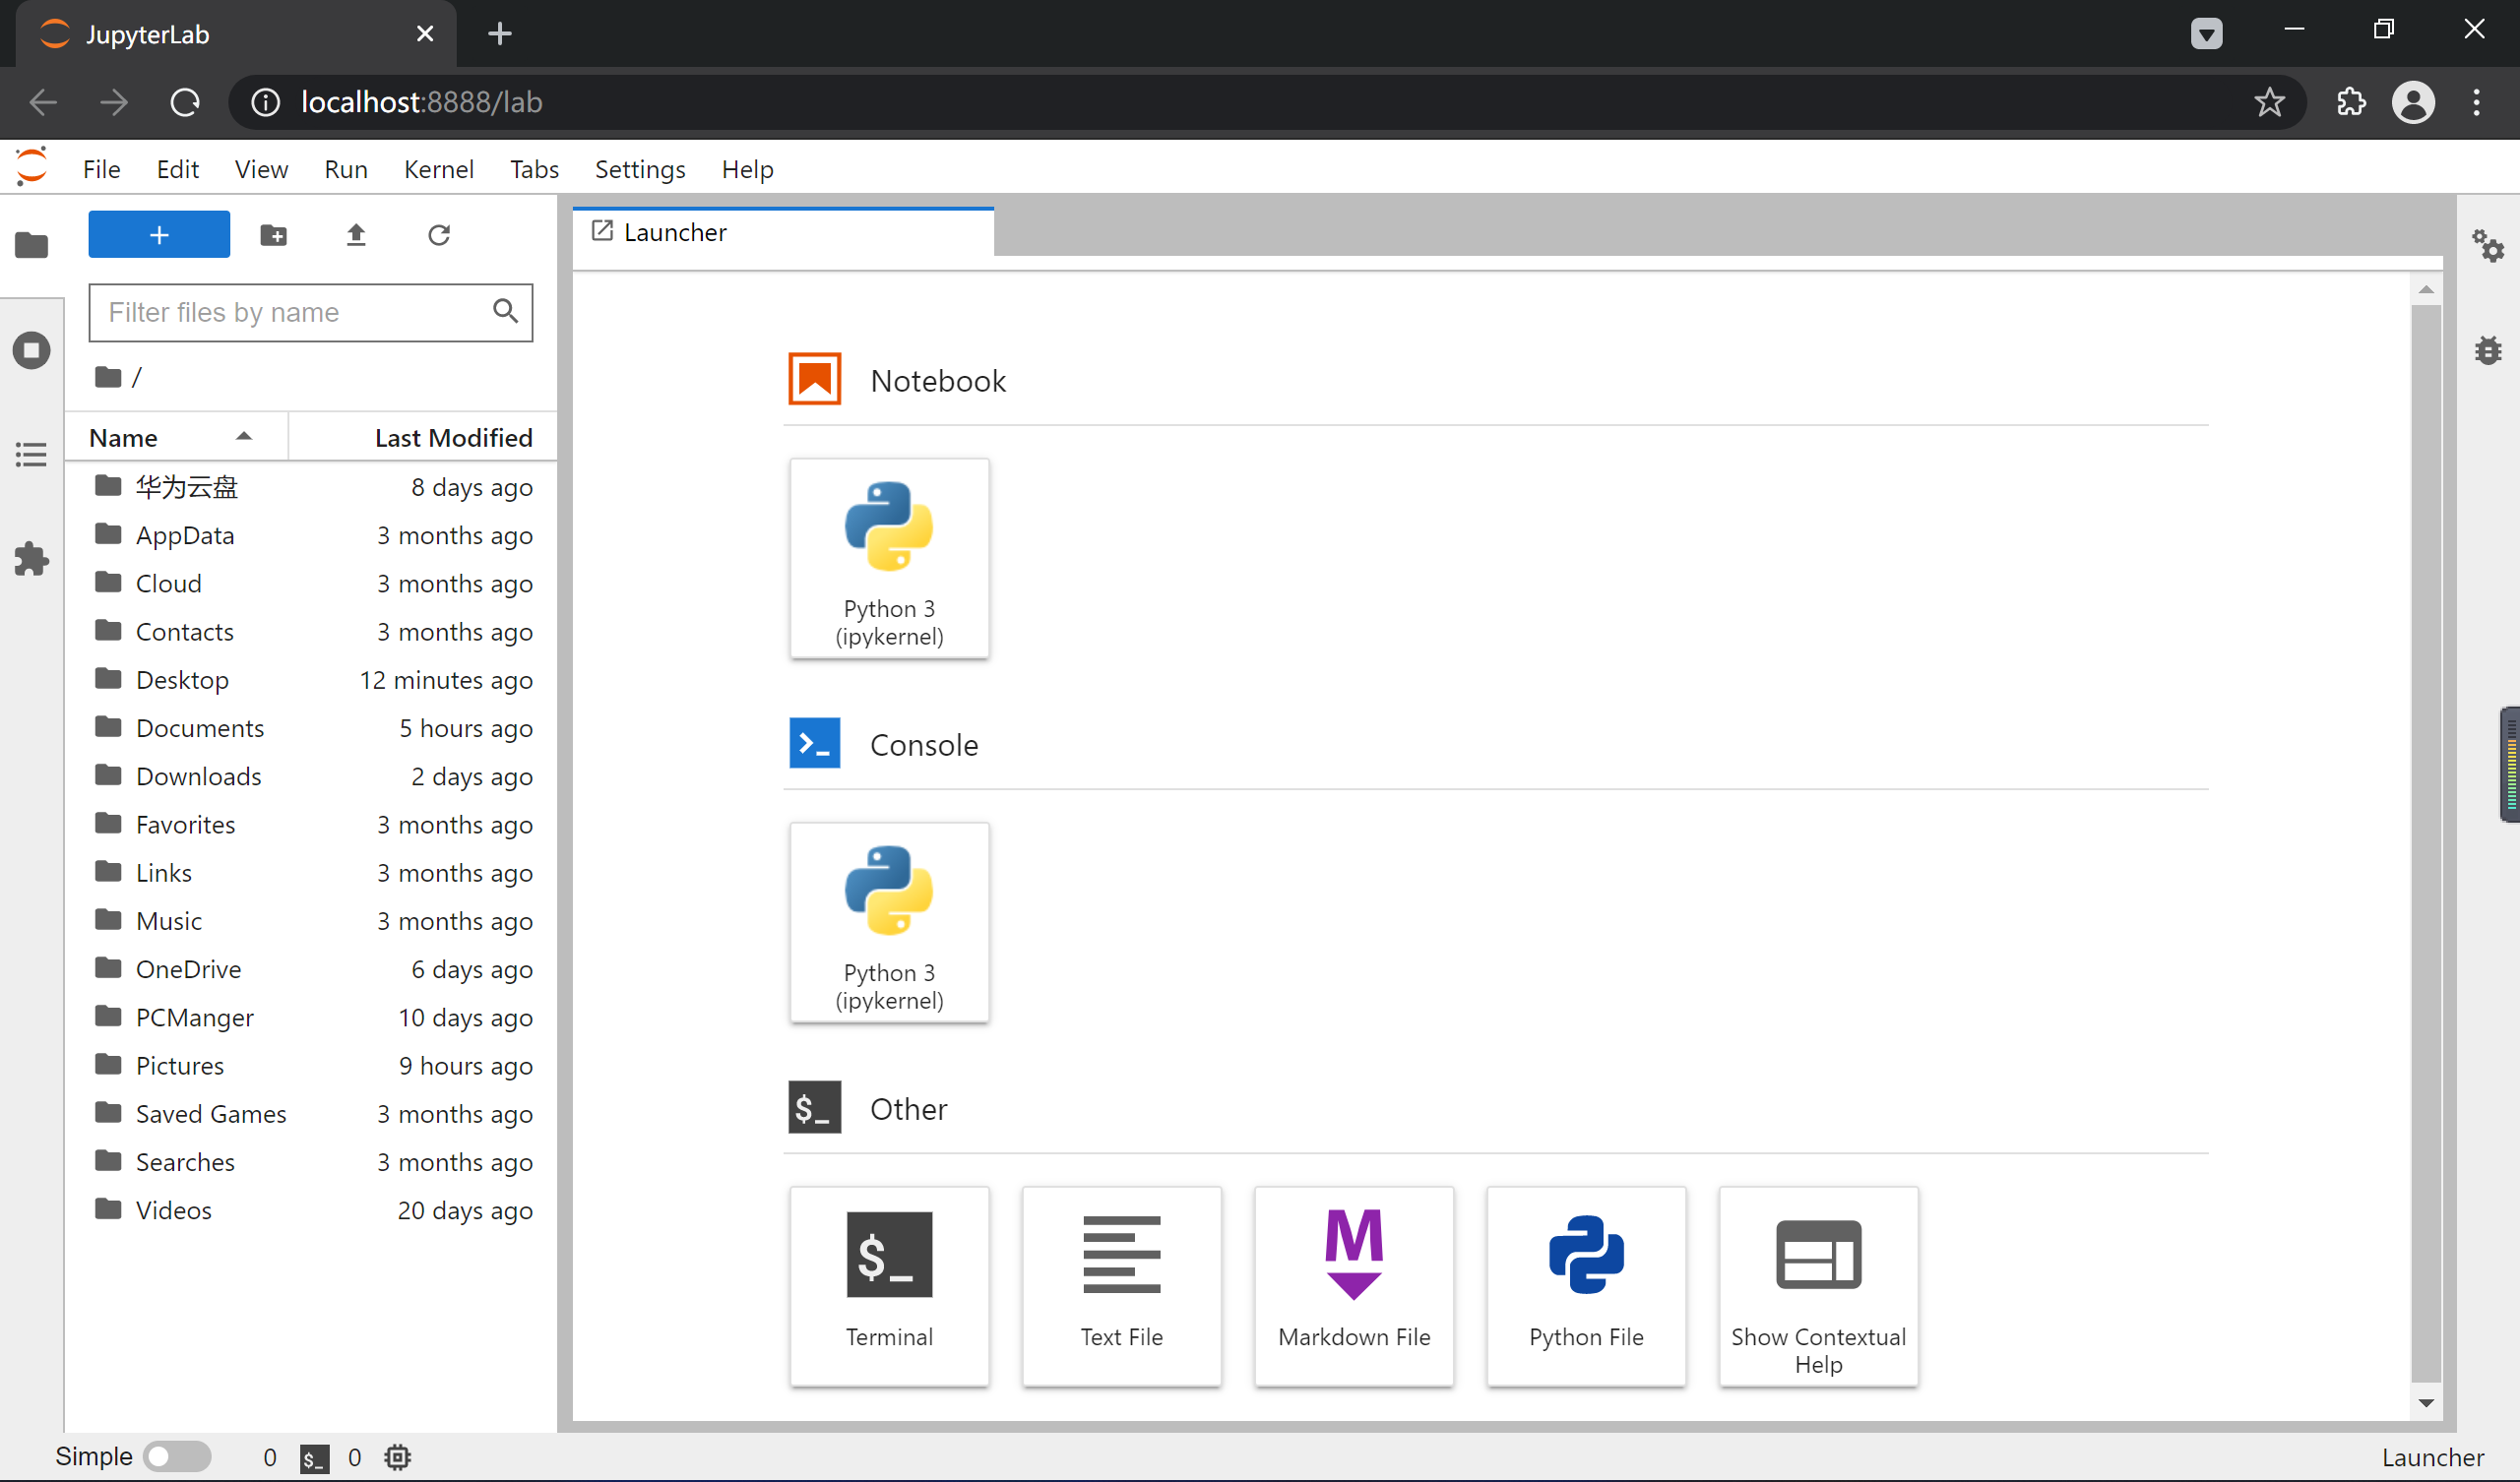Launch Python 3 (ipykernel) notebook card

(x=889, y=558)
